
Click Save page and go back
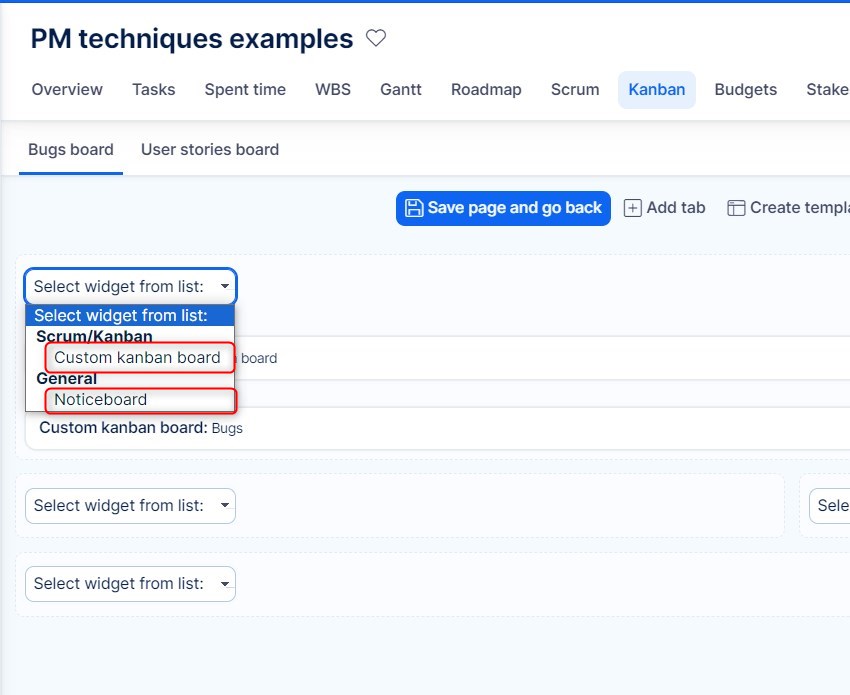coord(503,208)
